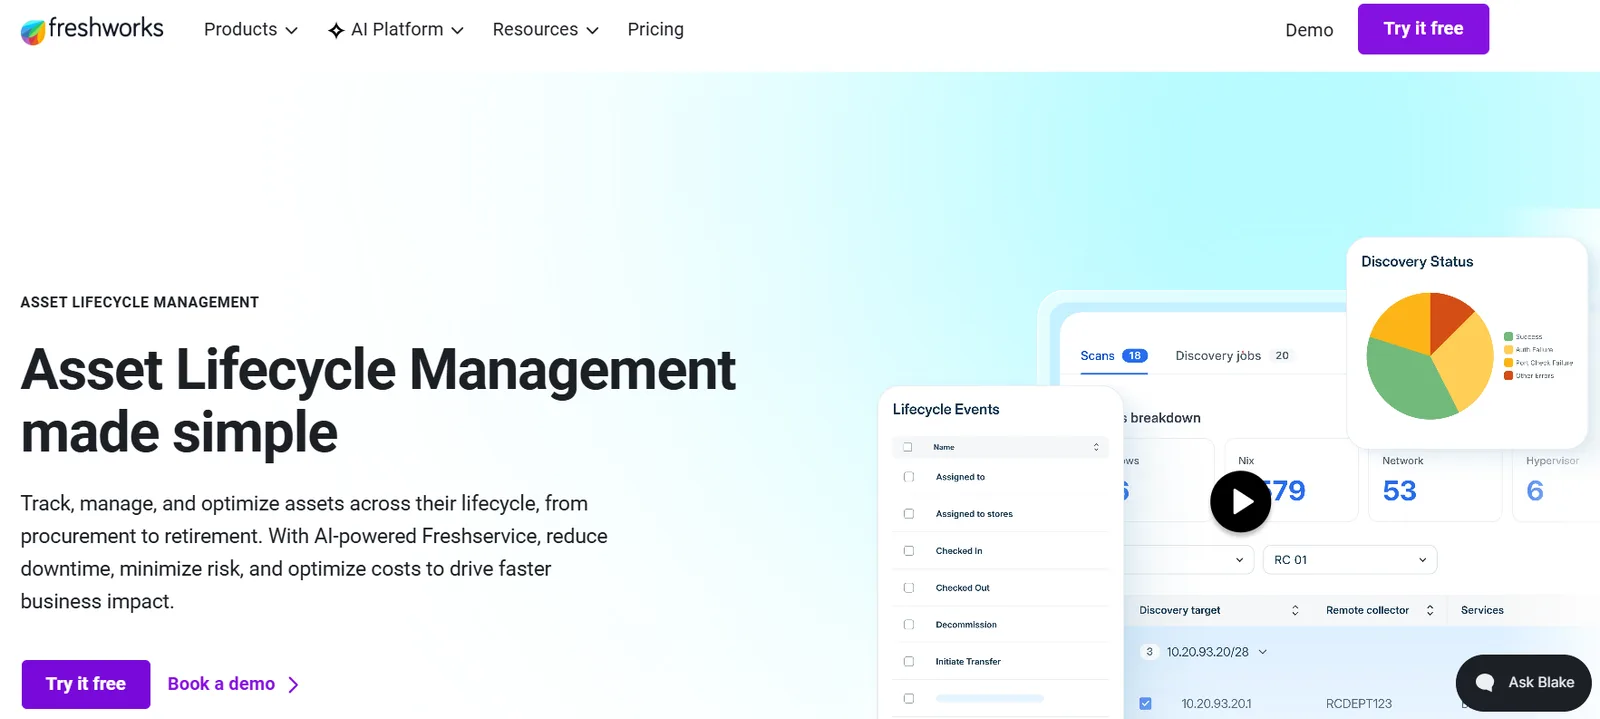This screenshot has width=1600, height=719.
Task: Open the Demo link in header
Action: pyautogui.click(x=1309, y=30)
